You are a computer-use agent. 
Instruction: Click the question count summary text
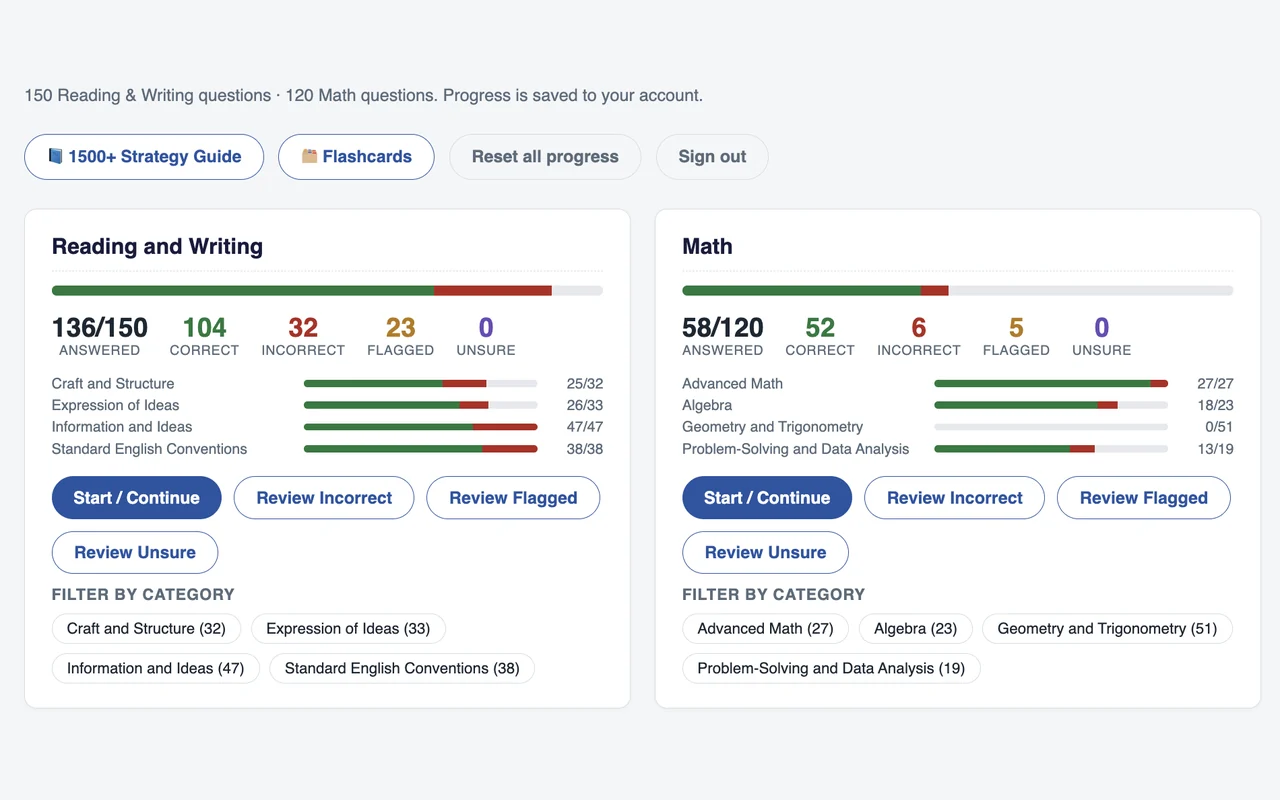click(x=364, y=96)
